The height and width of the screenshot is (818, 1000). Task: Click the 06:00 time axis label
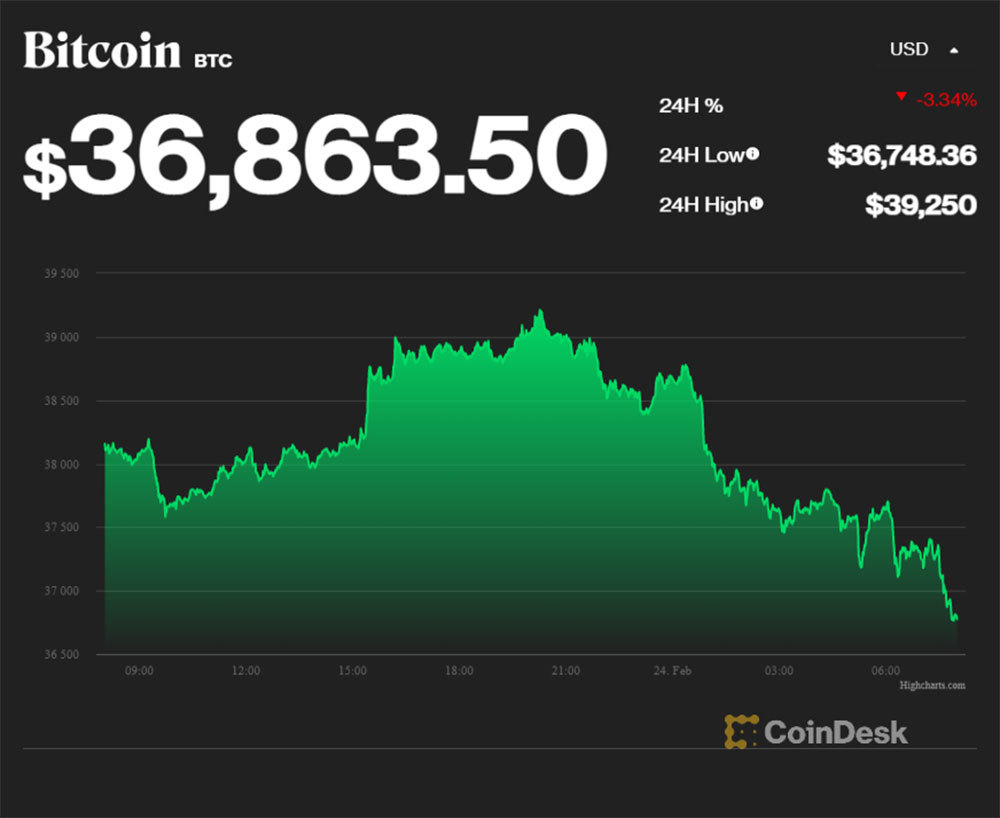click(x=886, y=671)
